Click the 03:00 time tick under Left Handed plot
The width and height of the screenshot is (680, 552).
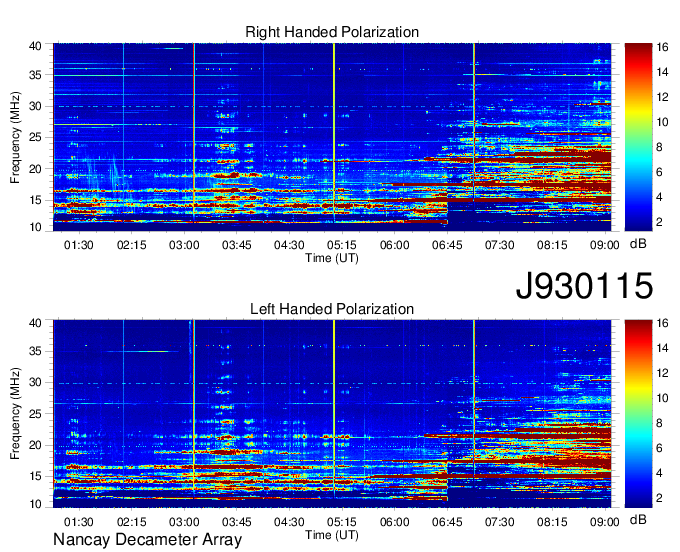click(x=184, y=522)
